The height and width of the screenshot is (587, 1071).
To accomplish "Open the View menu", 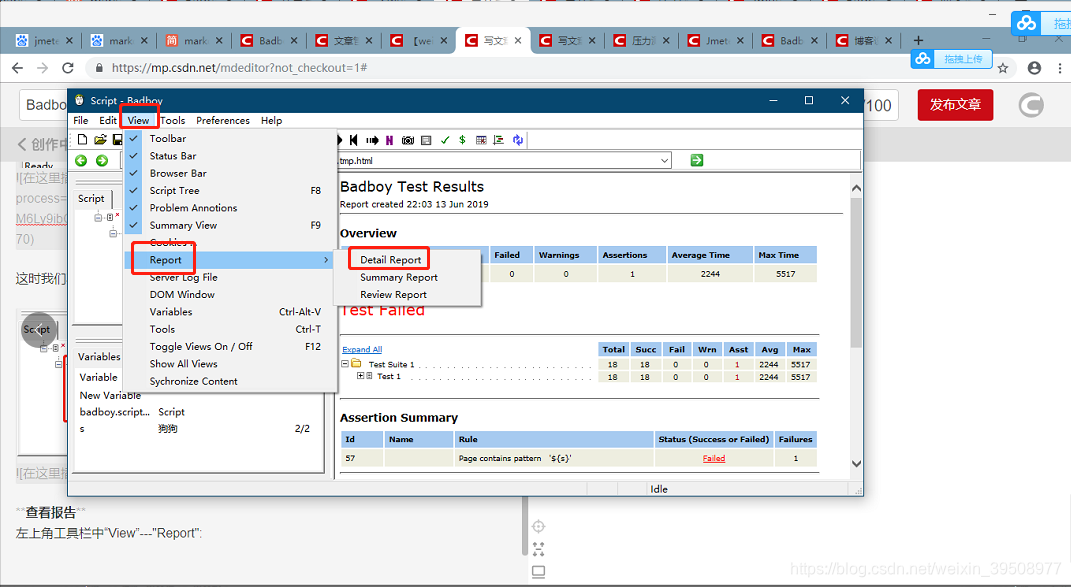I will pos(139,120).
